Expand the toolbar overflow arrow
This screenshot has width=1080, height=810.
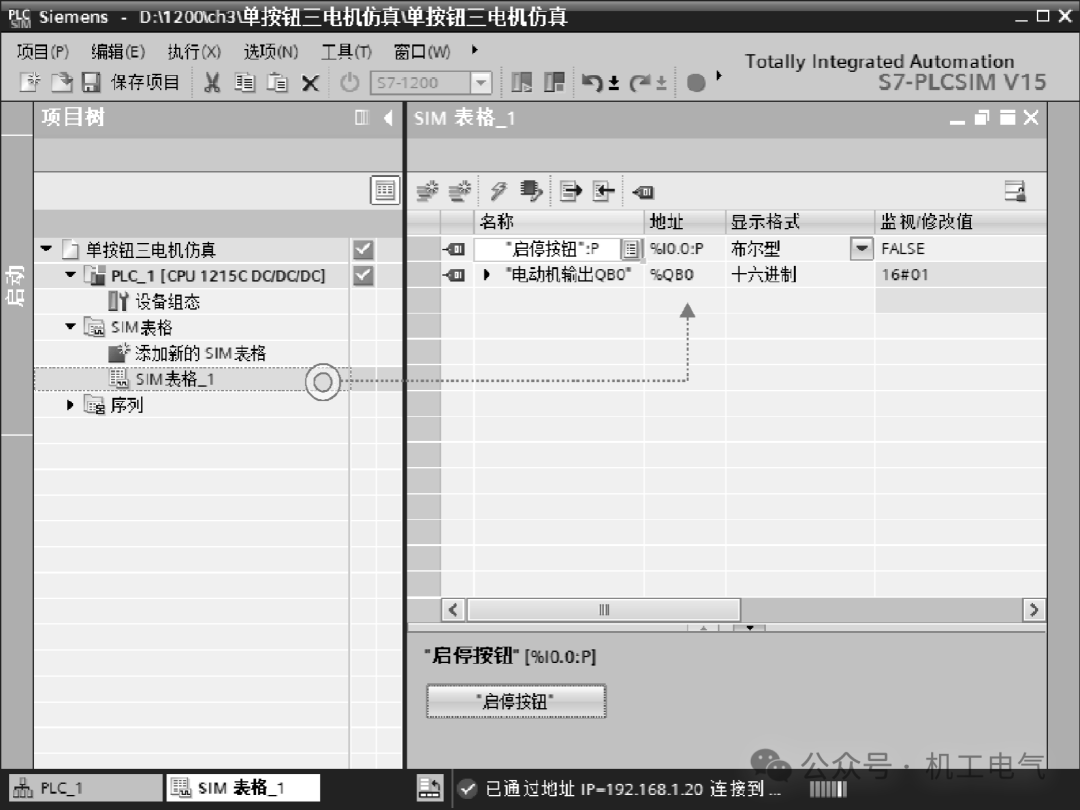719,75
